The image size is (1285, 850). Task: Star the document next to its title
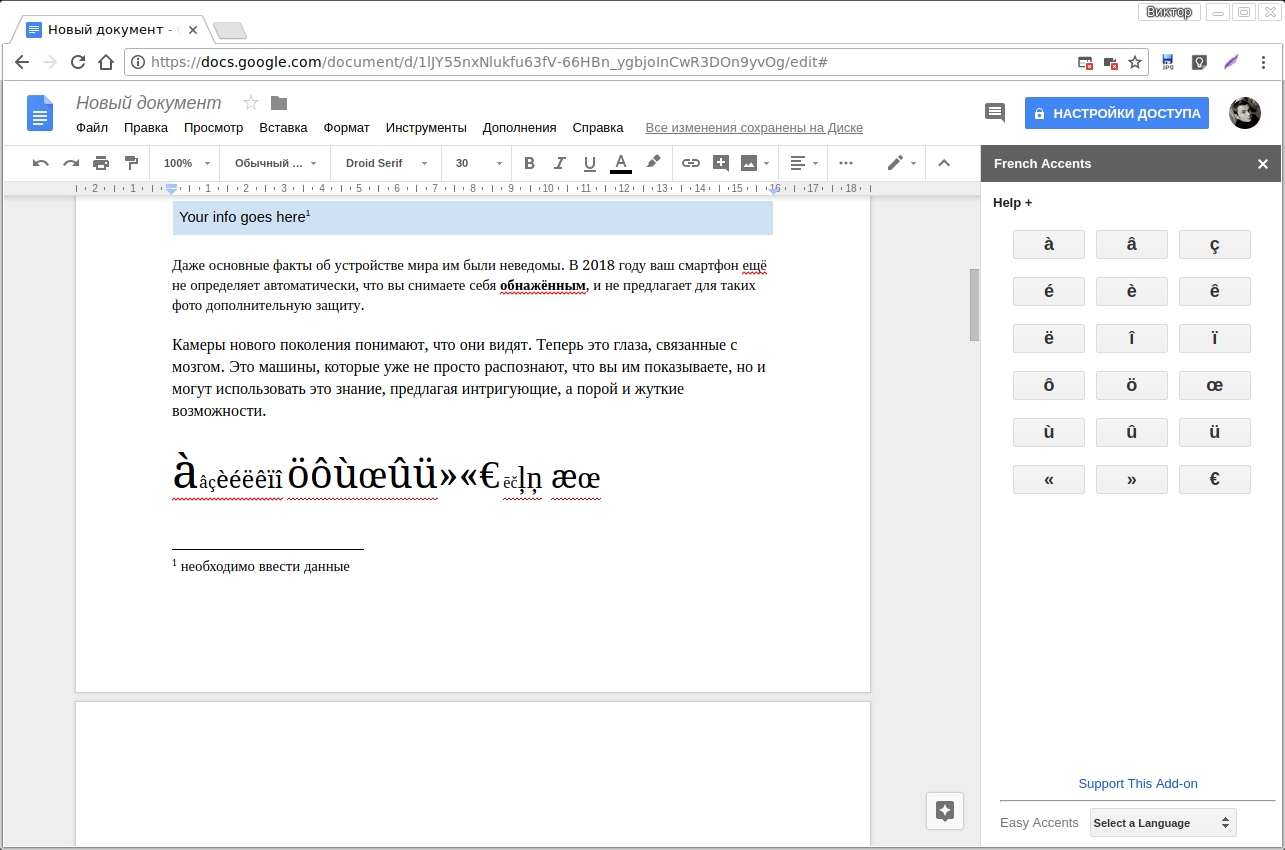[251, 103]
